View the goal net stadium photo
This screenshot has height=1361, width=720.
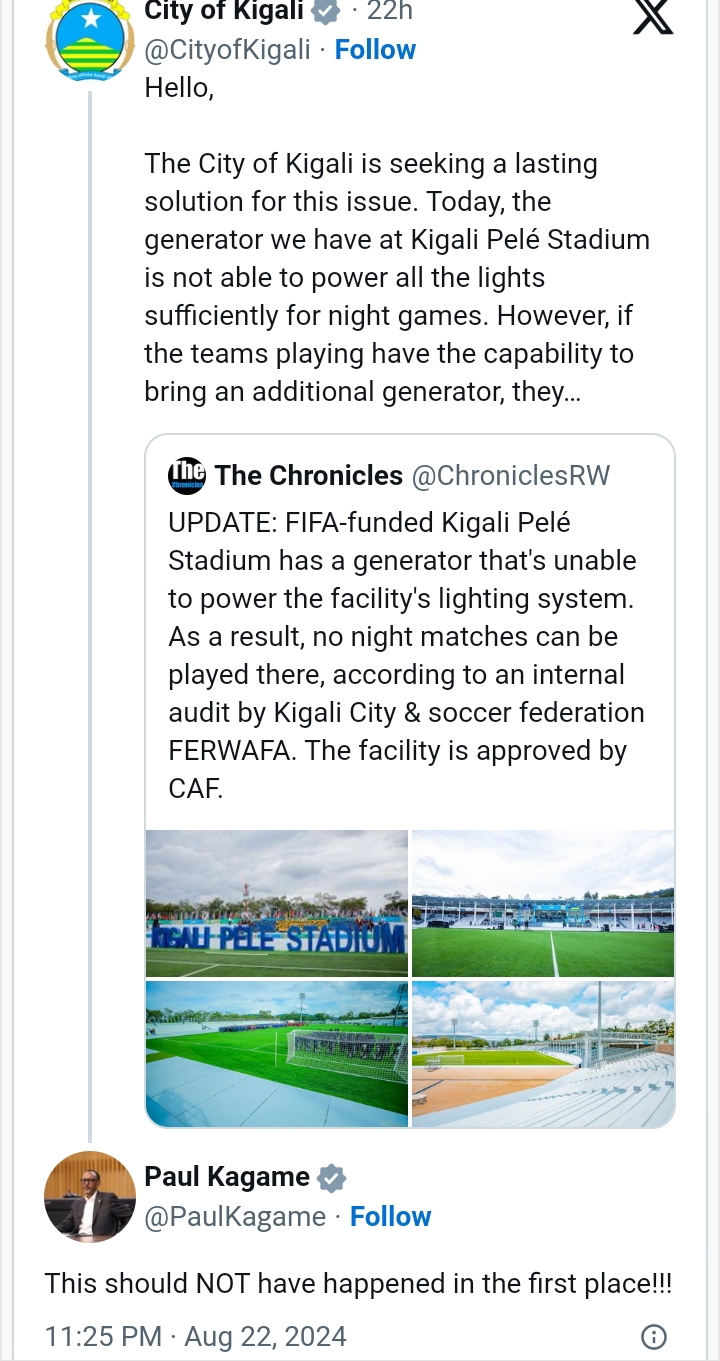coord(277,1053)
